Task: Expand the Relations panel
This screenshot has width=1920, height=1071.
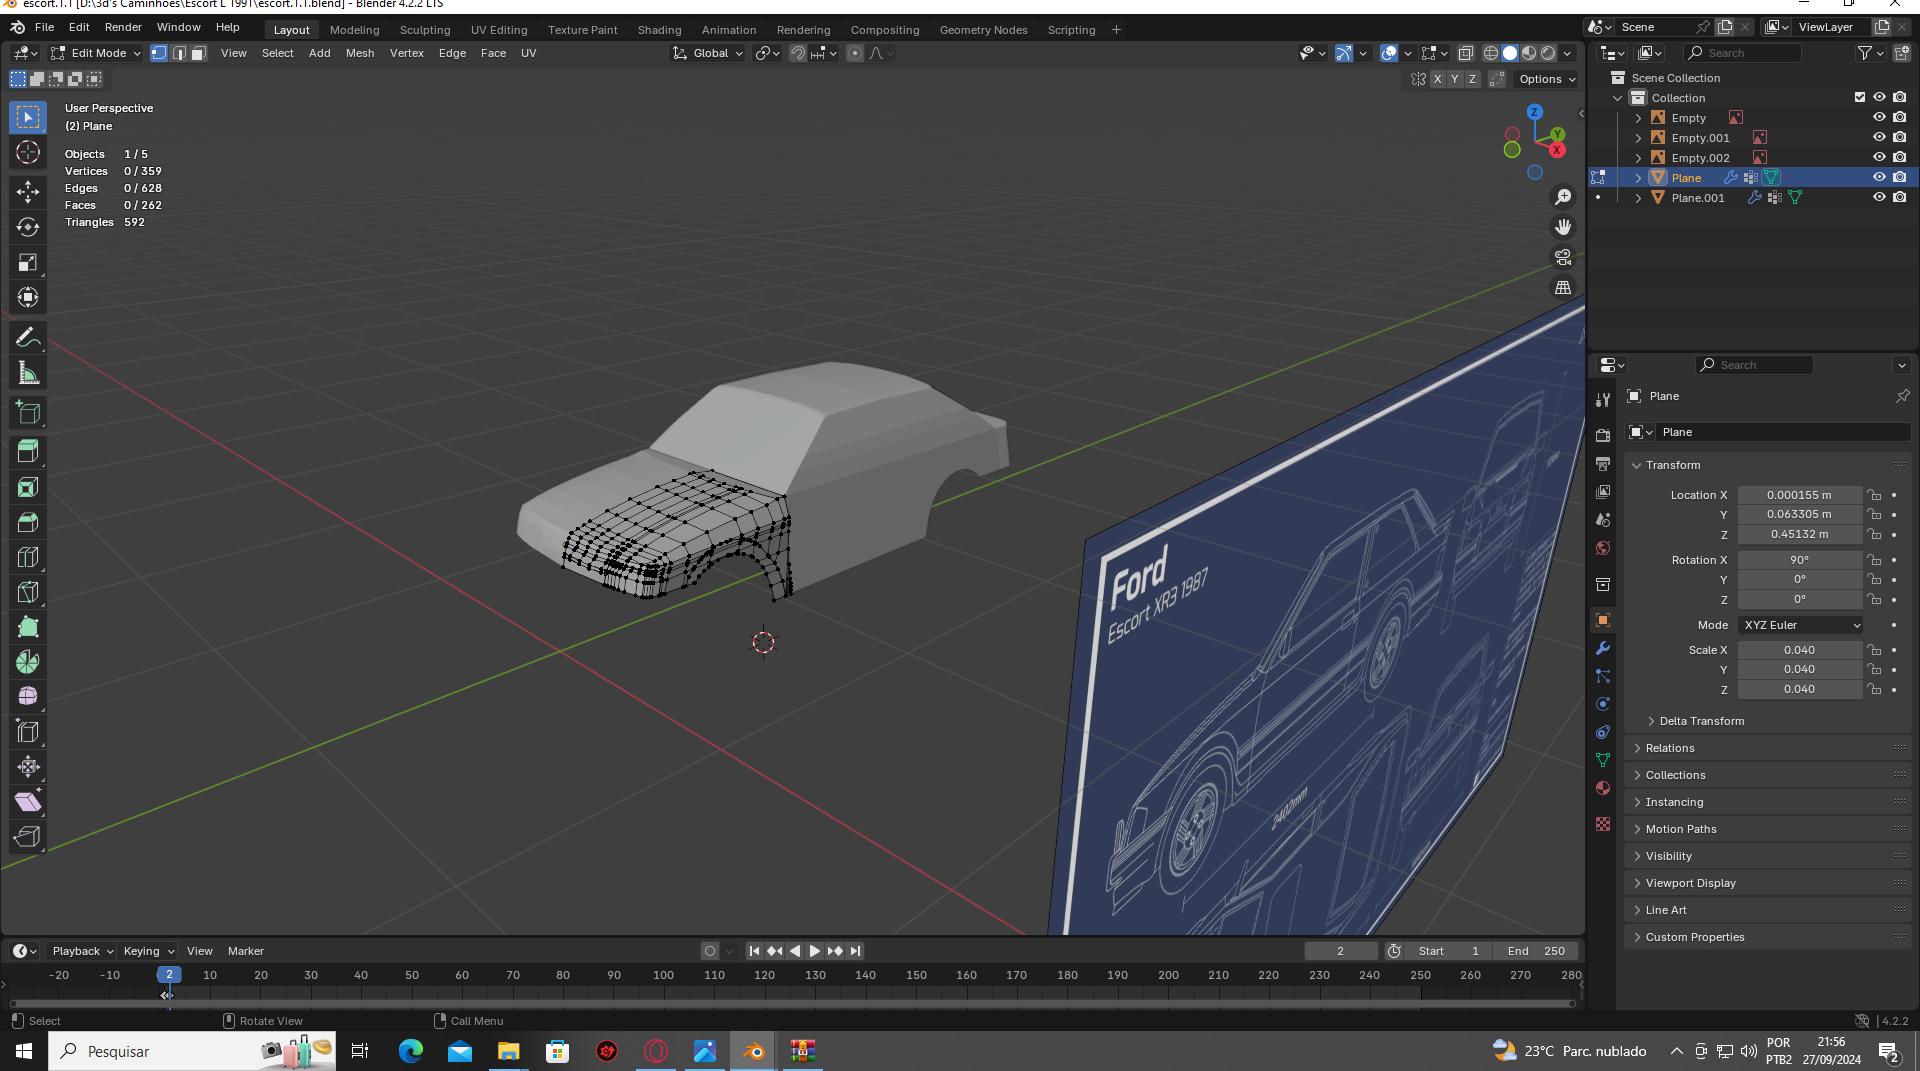Action: (x=1669, y=748)
